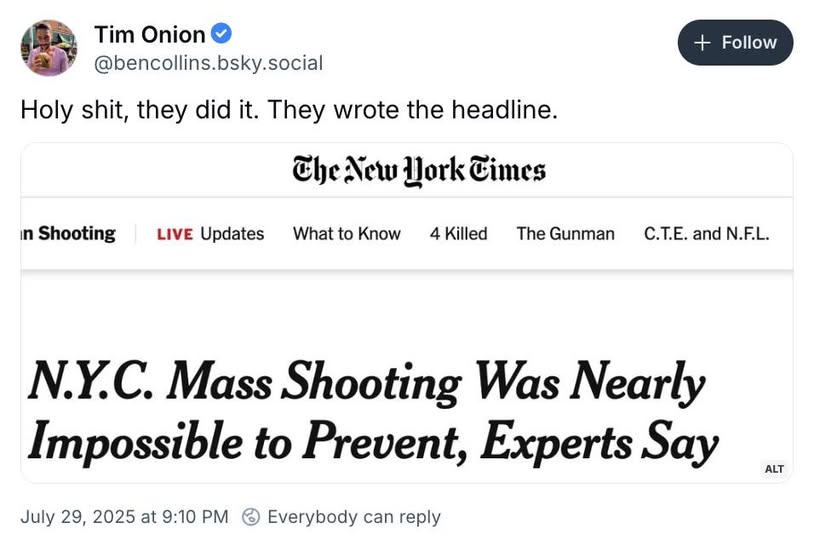Open the ALT text badge

774,469
